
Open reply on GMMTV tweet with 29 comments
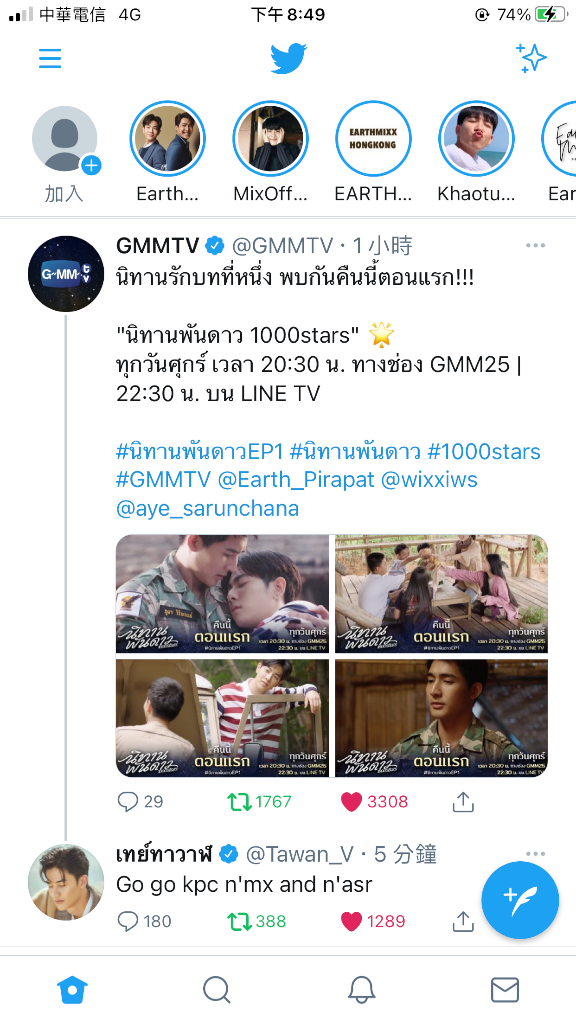coord(140,801)
